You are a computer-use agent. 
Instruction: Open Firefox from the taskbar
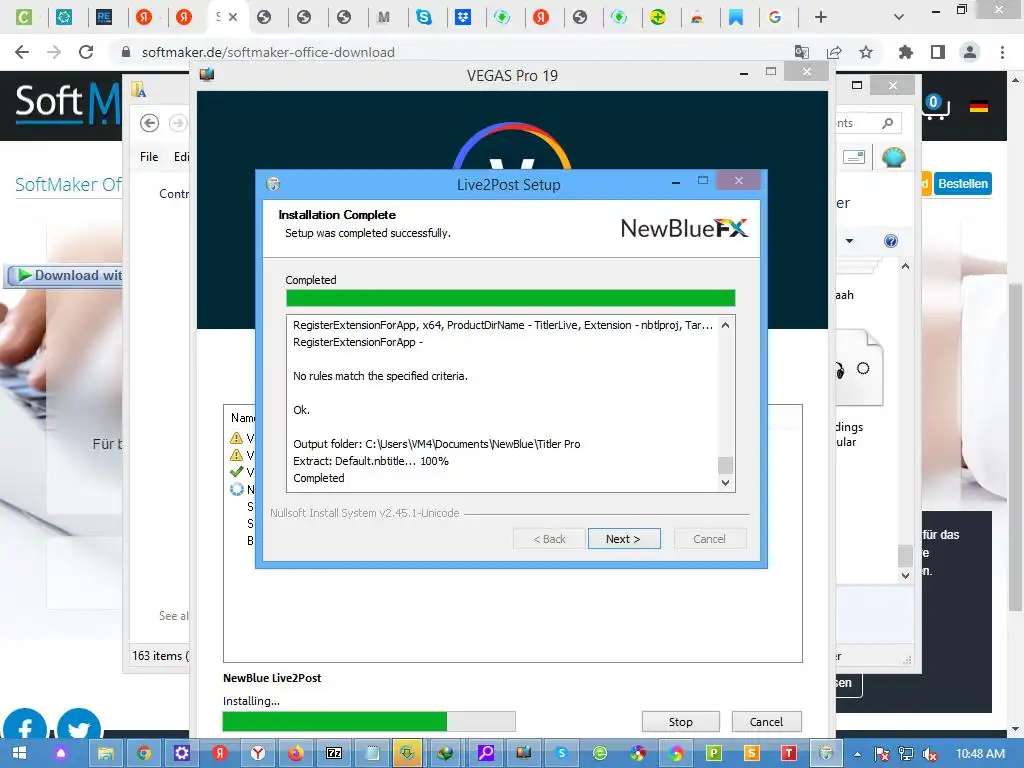click(296, 753)
